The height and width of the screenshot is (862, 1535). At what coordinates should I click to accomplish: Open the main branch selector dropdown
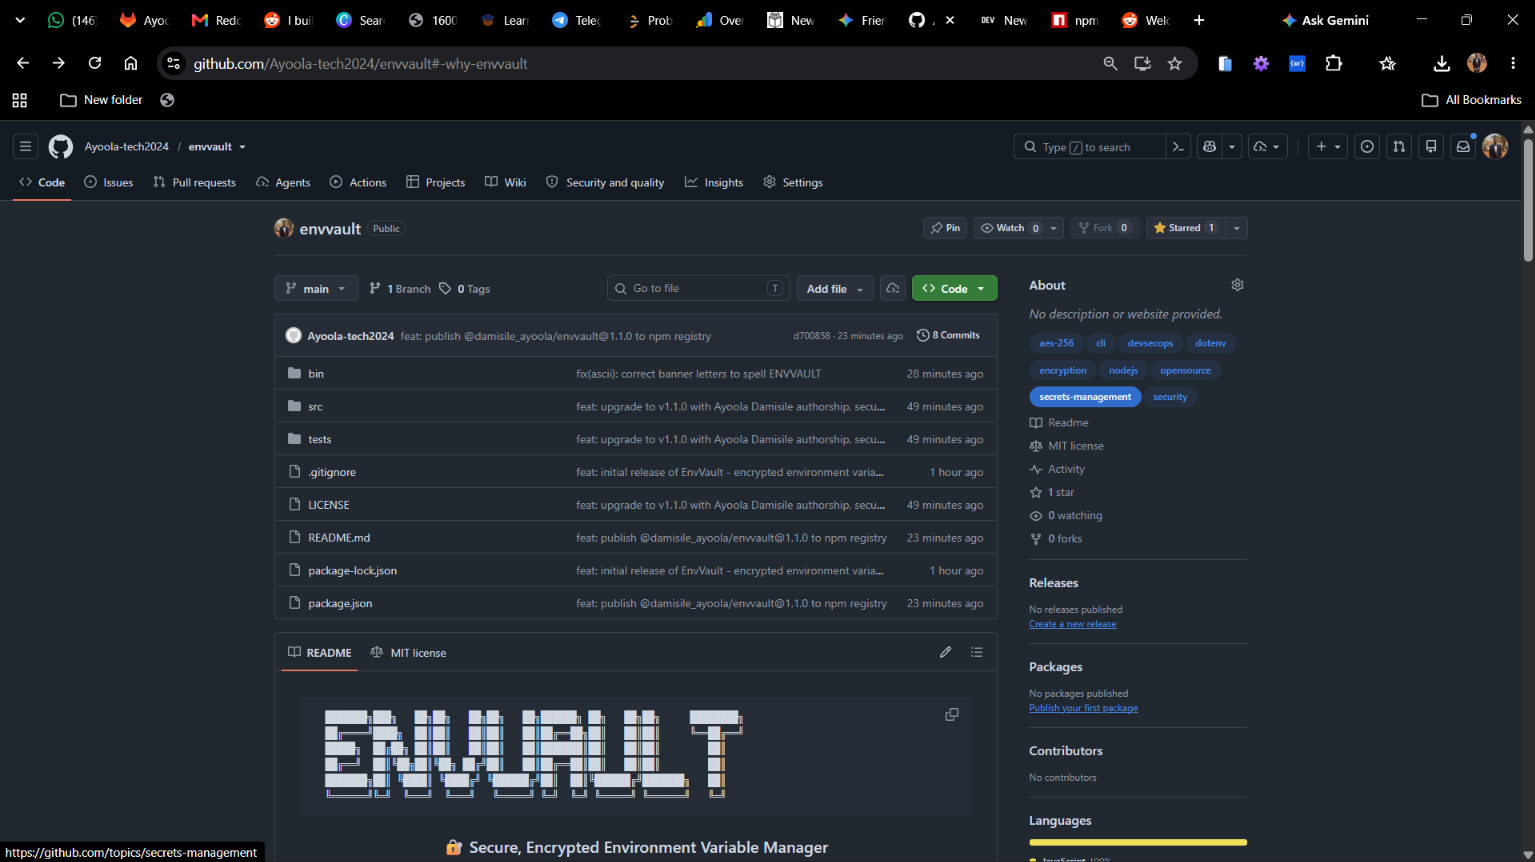click(x=316, y=288)
